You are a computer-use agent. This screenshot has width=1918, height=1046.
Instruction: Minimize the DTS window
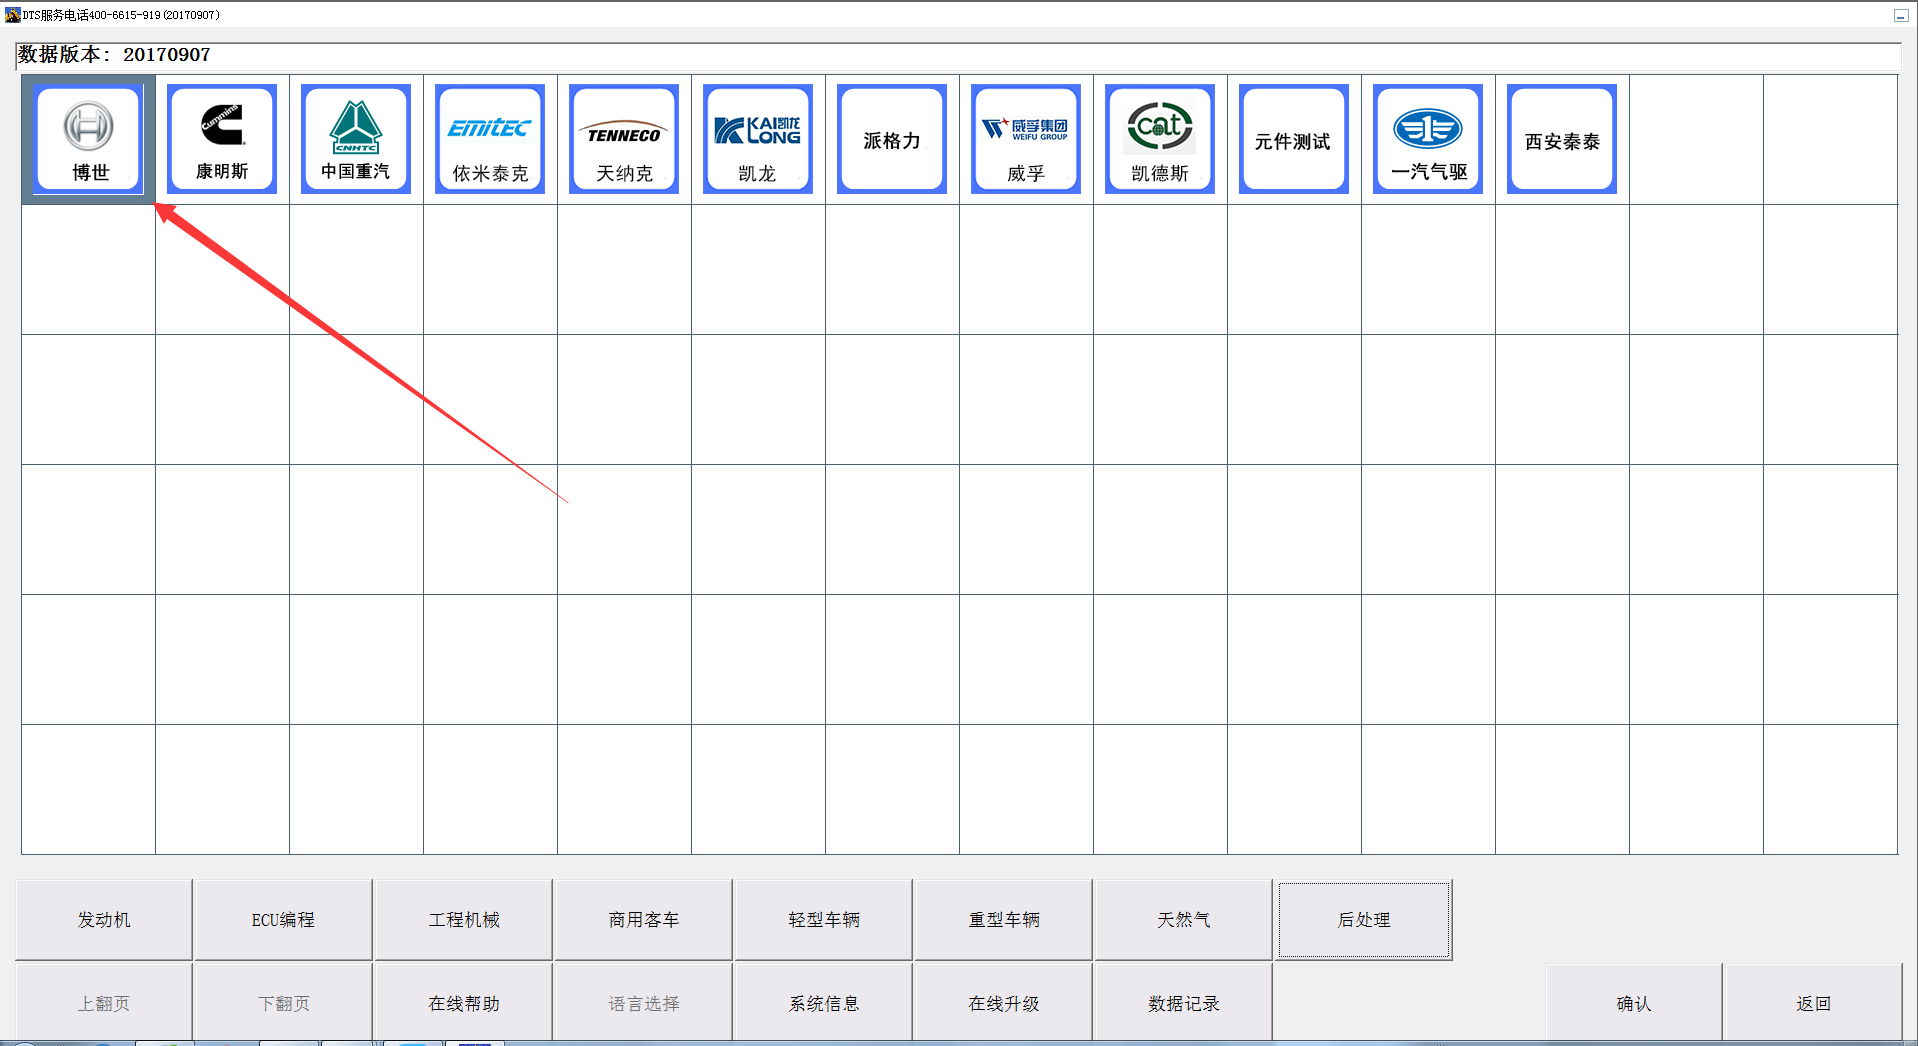(1900, 15)
